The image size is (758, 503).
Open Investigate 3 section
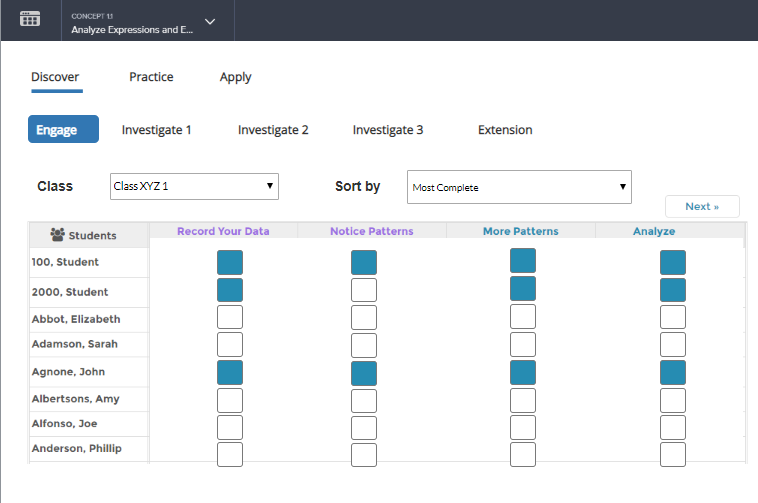click(x=387, y=130)
